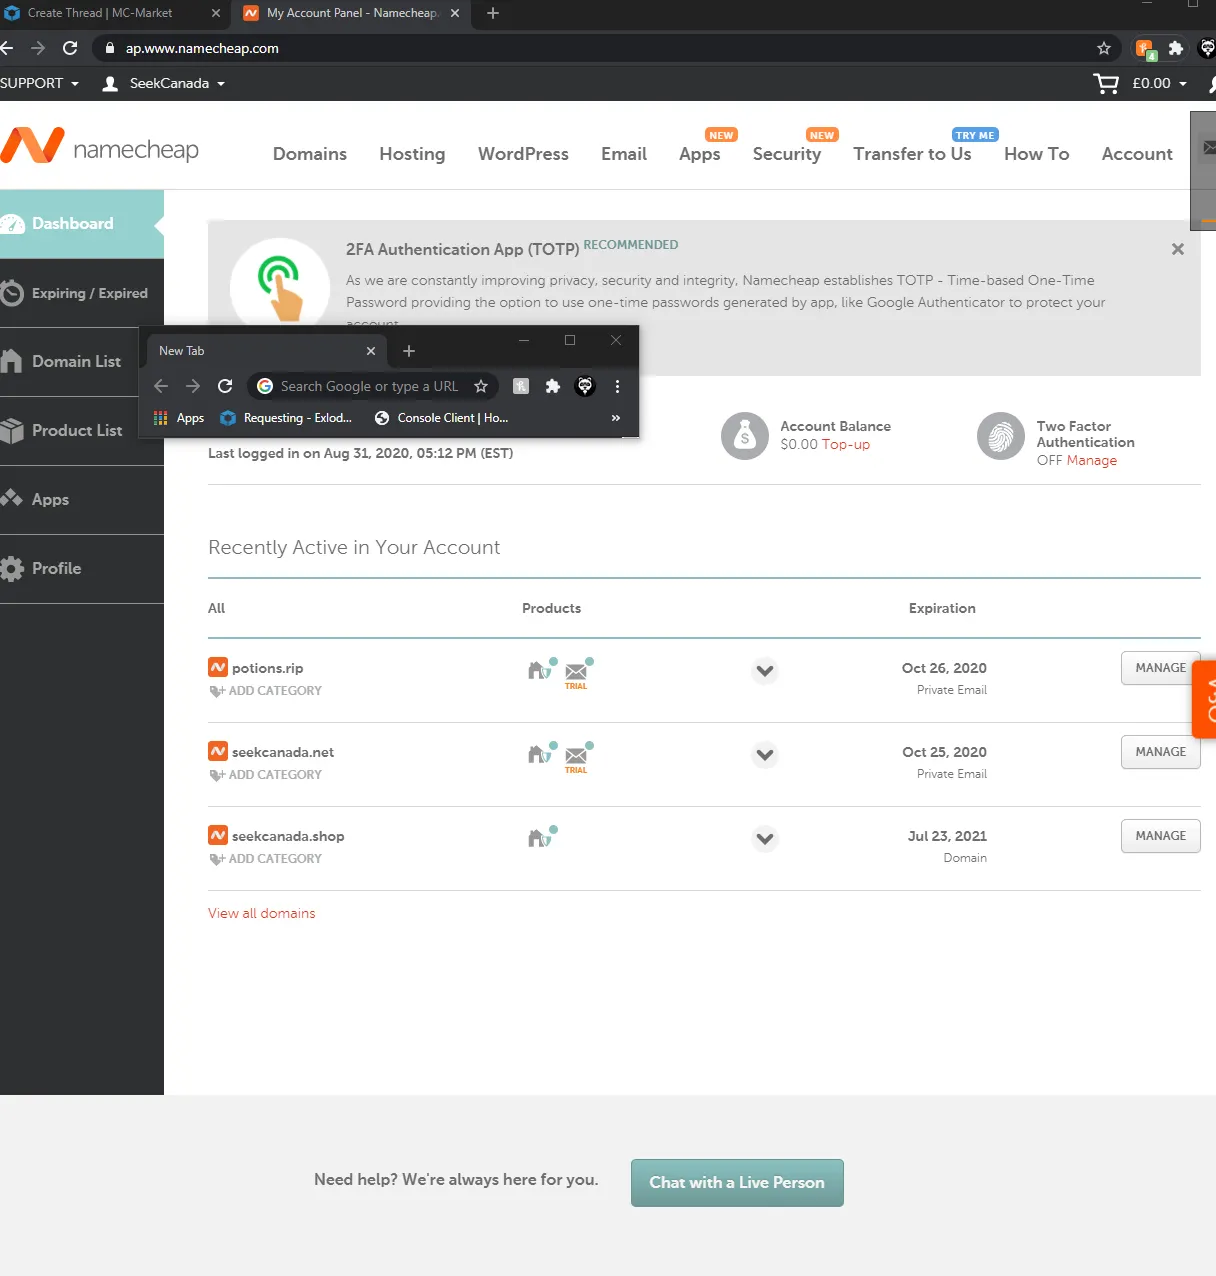Click the Manage link for Two Factor Authentication
Viewport: 1216px width, 1276px height.
click(x=1091, y=460)
